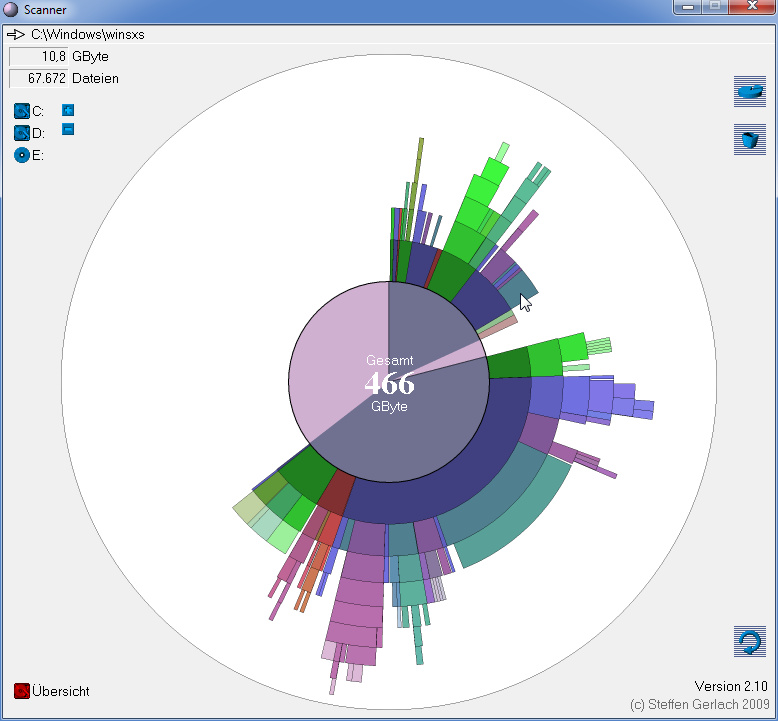Click the red Übersicht overview icon

pyautogui.click(x=22, y=691)
